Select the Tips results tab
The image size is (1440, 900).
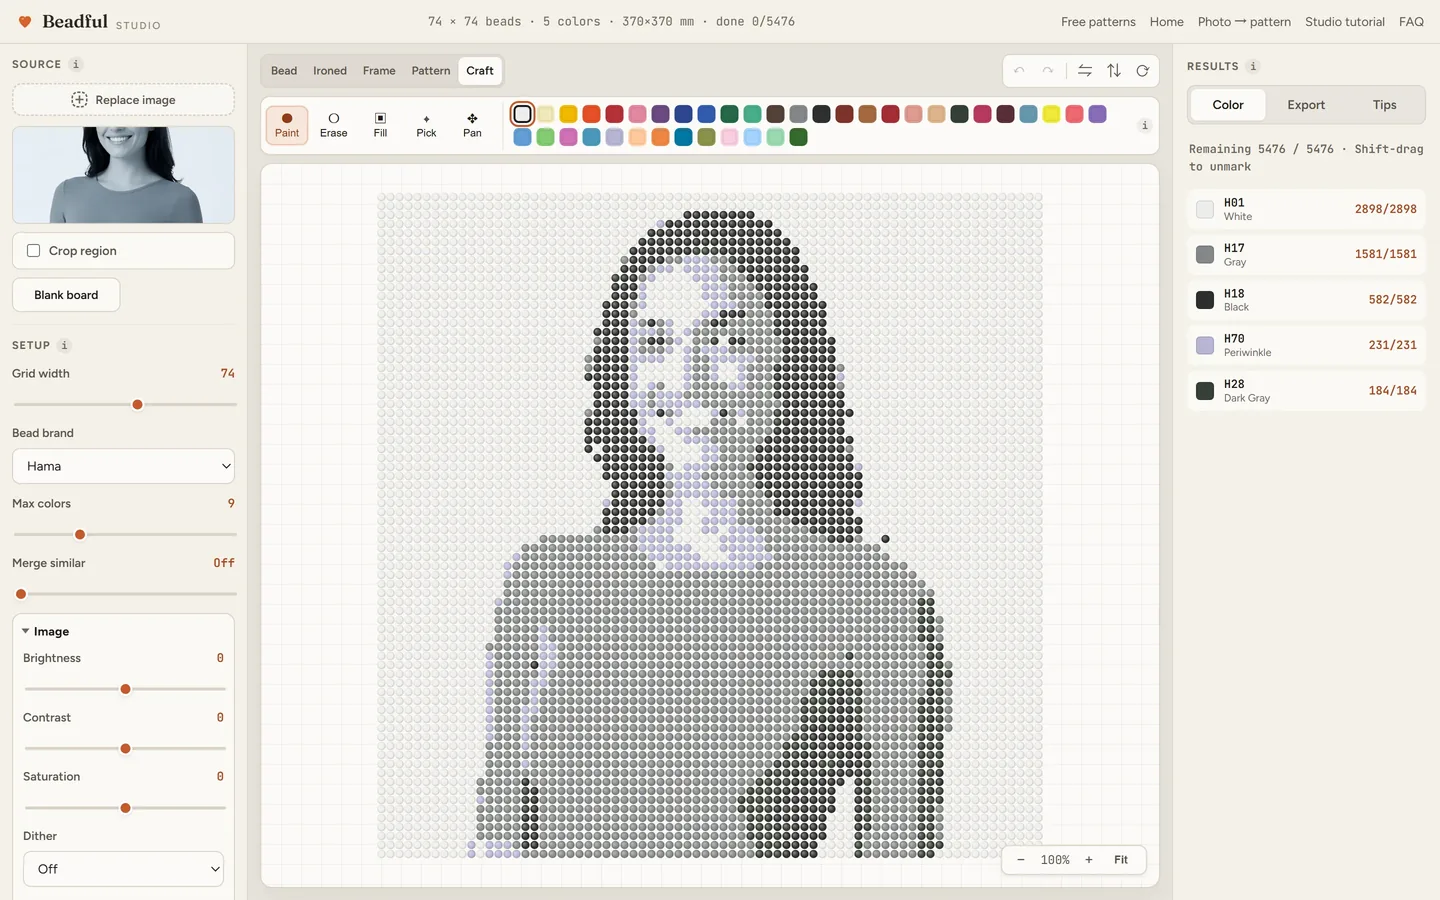(x=1384, y=105)
